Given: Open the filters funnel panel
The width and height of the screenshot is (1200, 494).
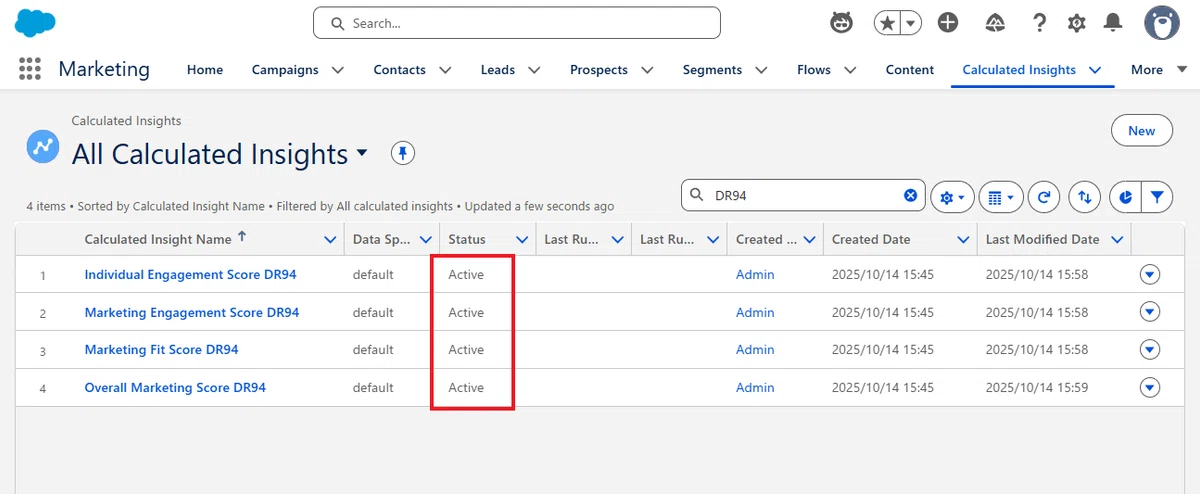Looking at the screenshot, I should [x=1157, y=198].
